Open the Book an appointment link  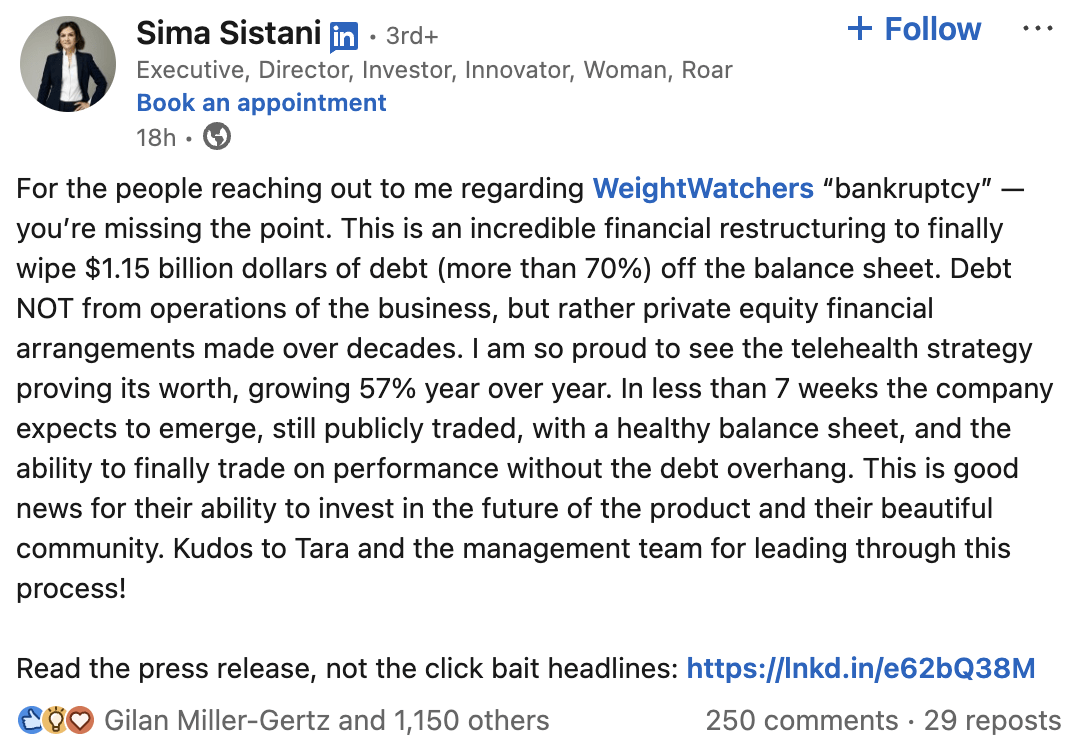tap(261, 103)
